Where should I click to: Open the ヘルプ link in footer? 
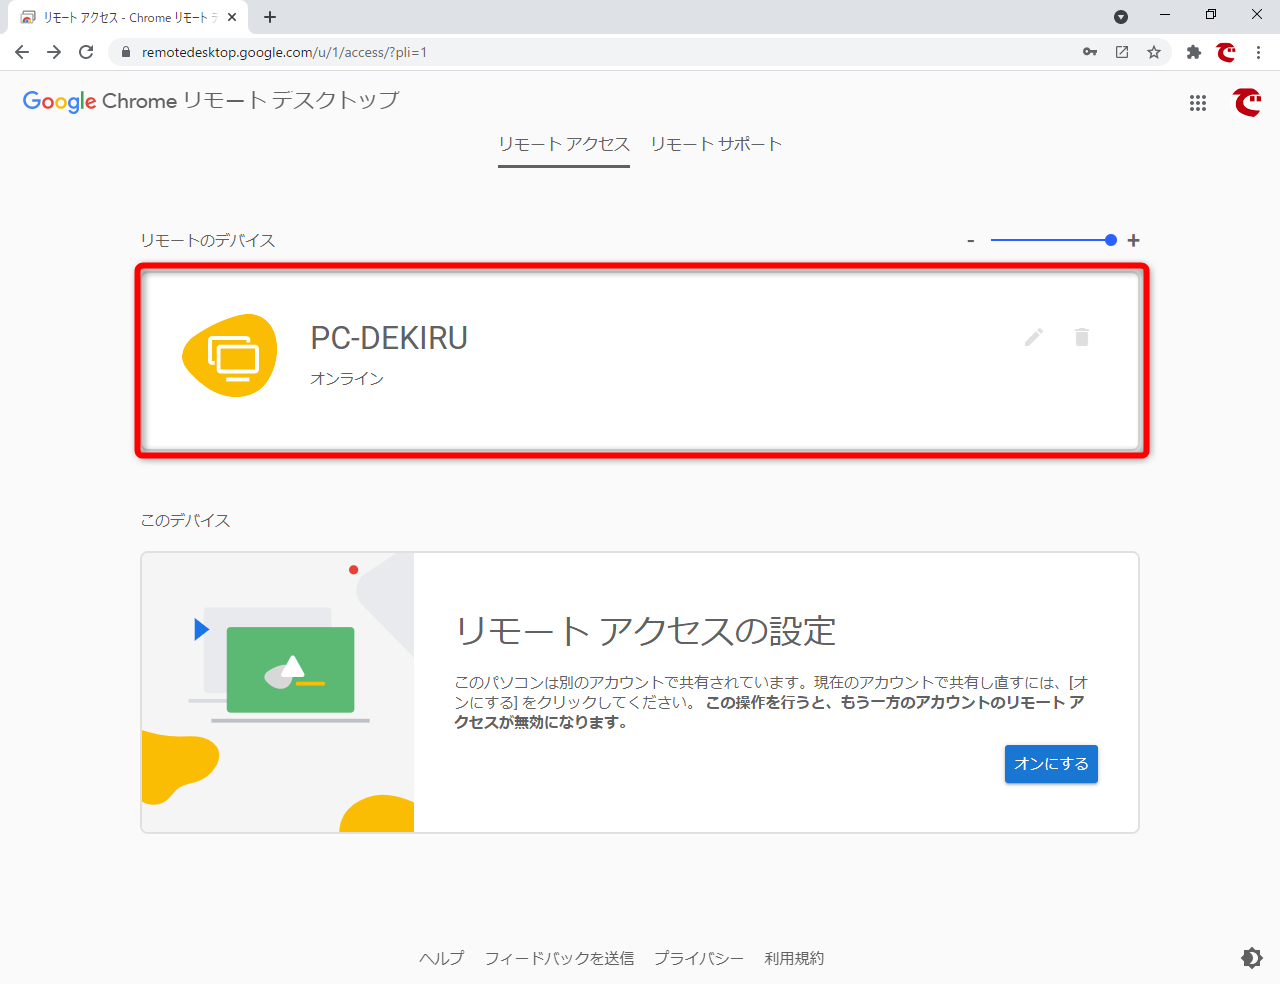[441, 958]
